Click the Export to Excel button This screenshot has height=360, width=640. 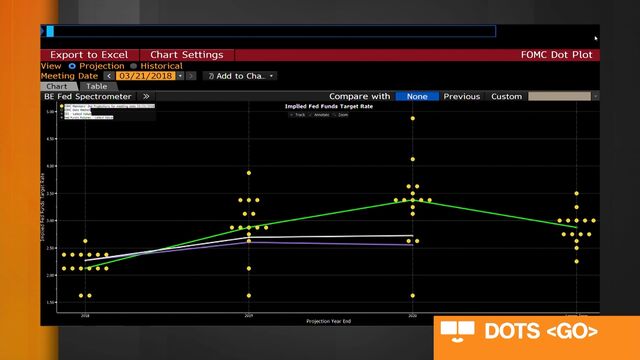point(89,55)
